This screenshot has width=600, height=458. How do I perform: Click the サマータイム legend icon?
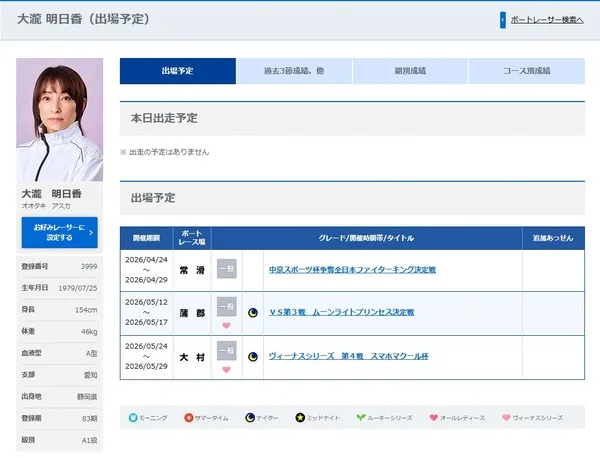pos(189,417)
